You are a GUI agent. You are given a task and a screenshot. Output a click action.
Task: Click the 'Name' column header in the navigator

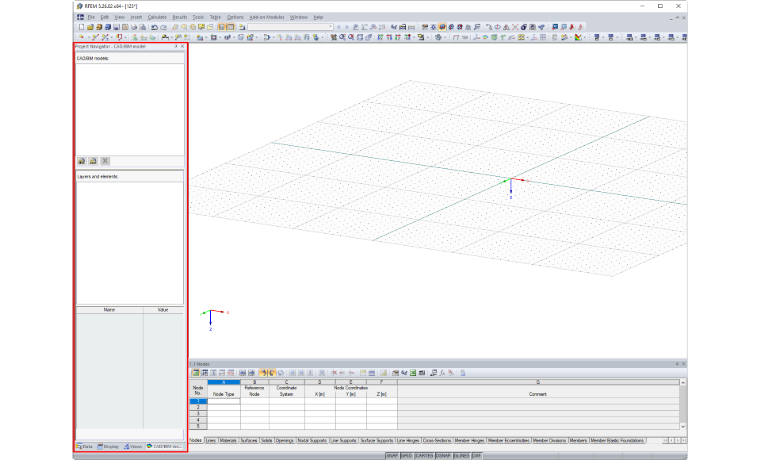point(110,310)
